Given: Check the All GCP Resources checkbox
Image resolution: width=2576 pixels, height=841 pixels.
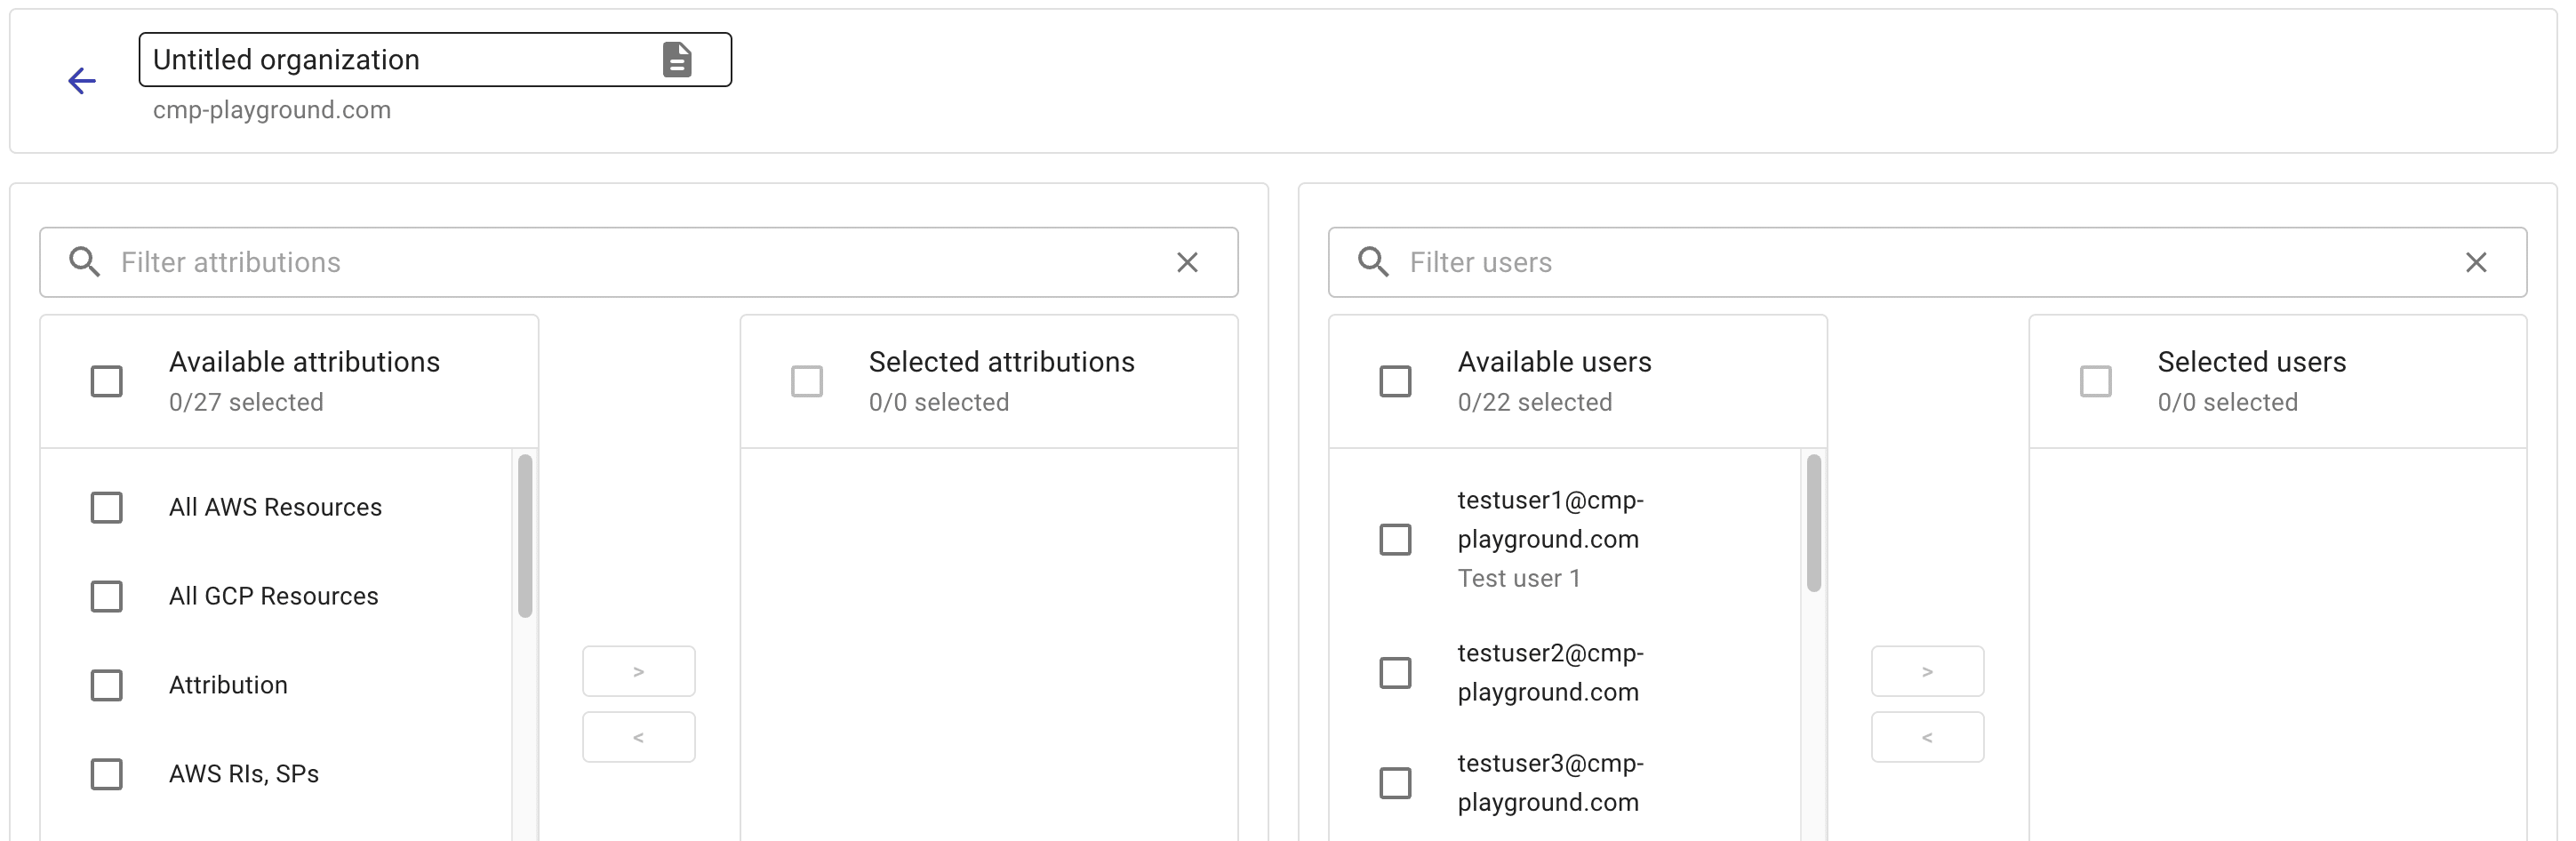Looking at the screenshot, I should pyautogui.click(x=107, y=597).
